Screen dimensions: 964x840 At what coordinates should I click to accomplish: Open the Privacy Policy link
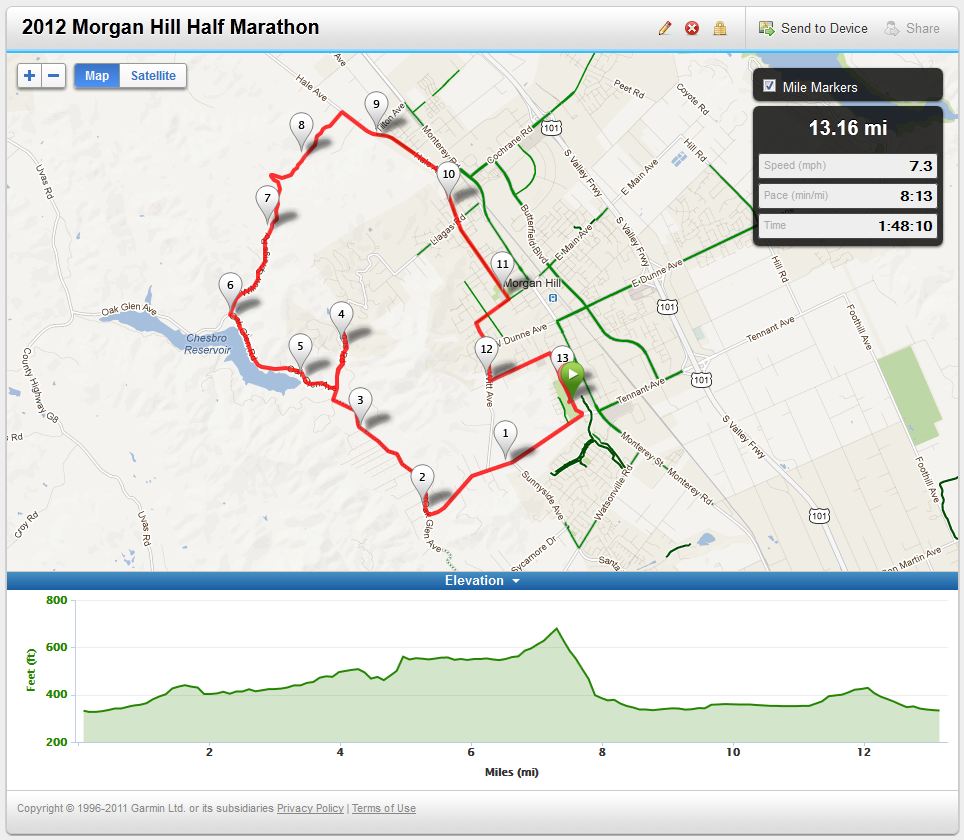(310, 808)
